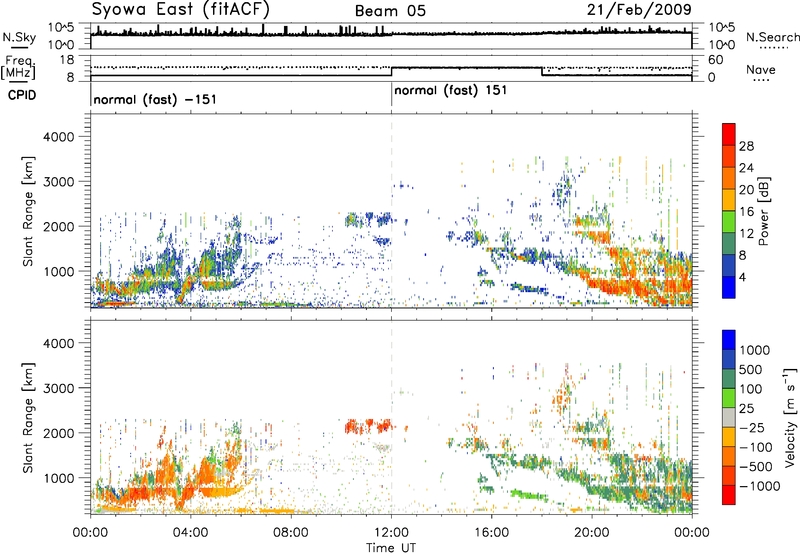Click the "N.Sky" axis label
Screen dimensions: 800x554
[x=19, y=37]
